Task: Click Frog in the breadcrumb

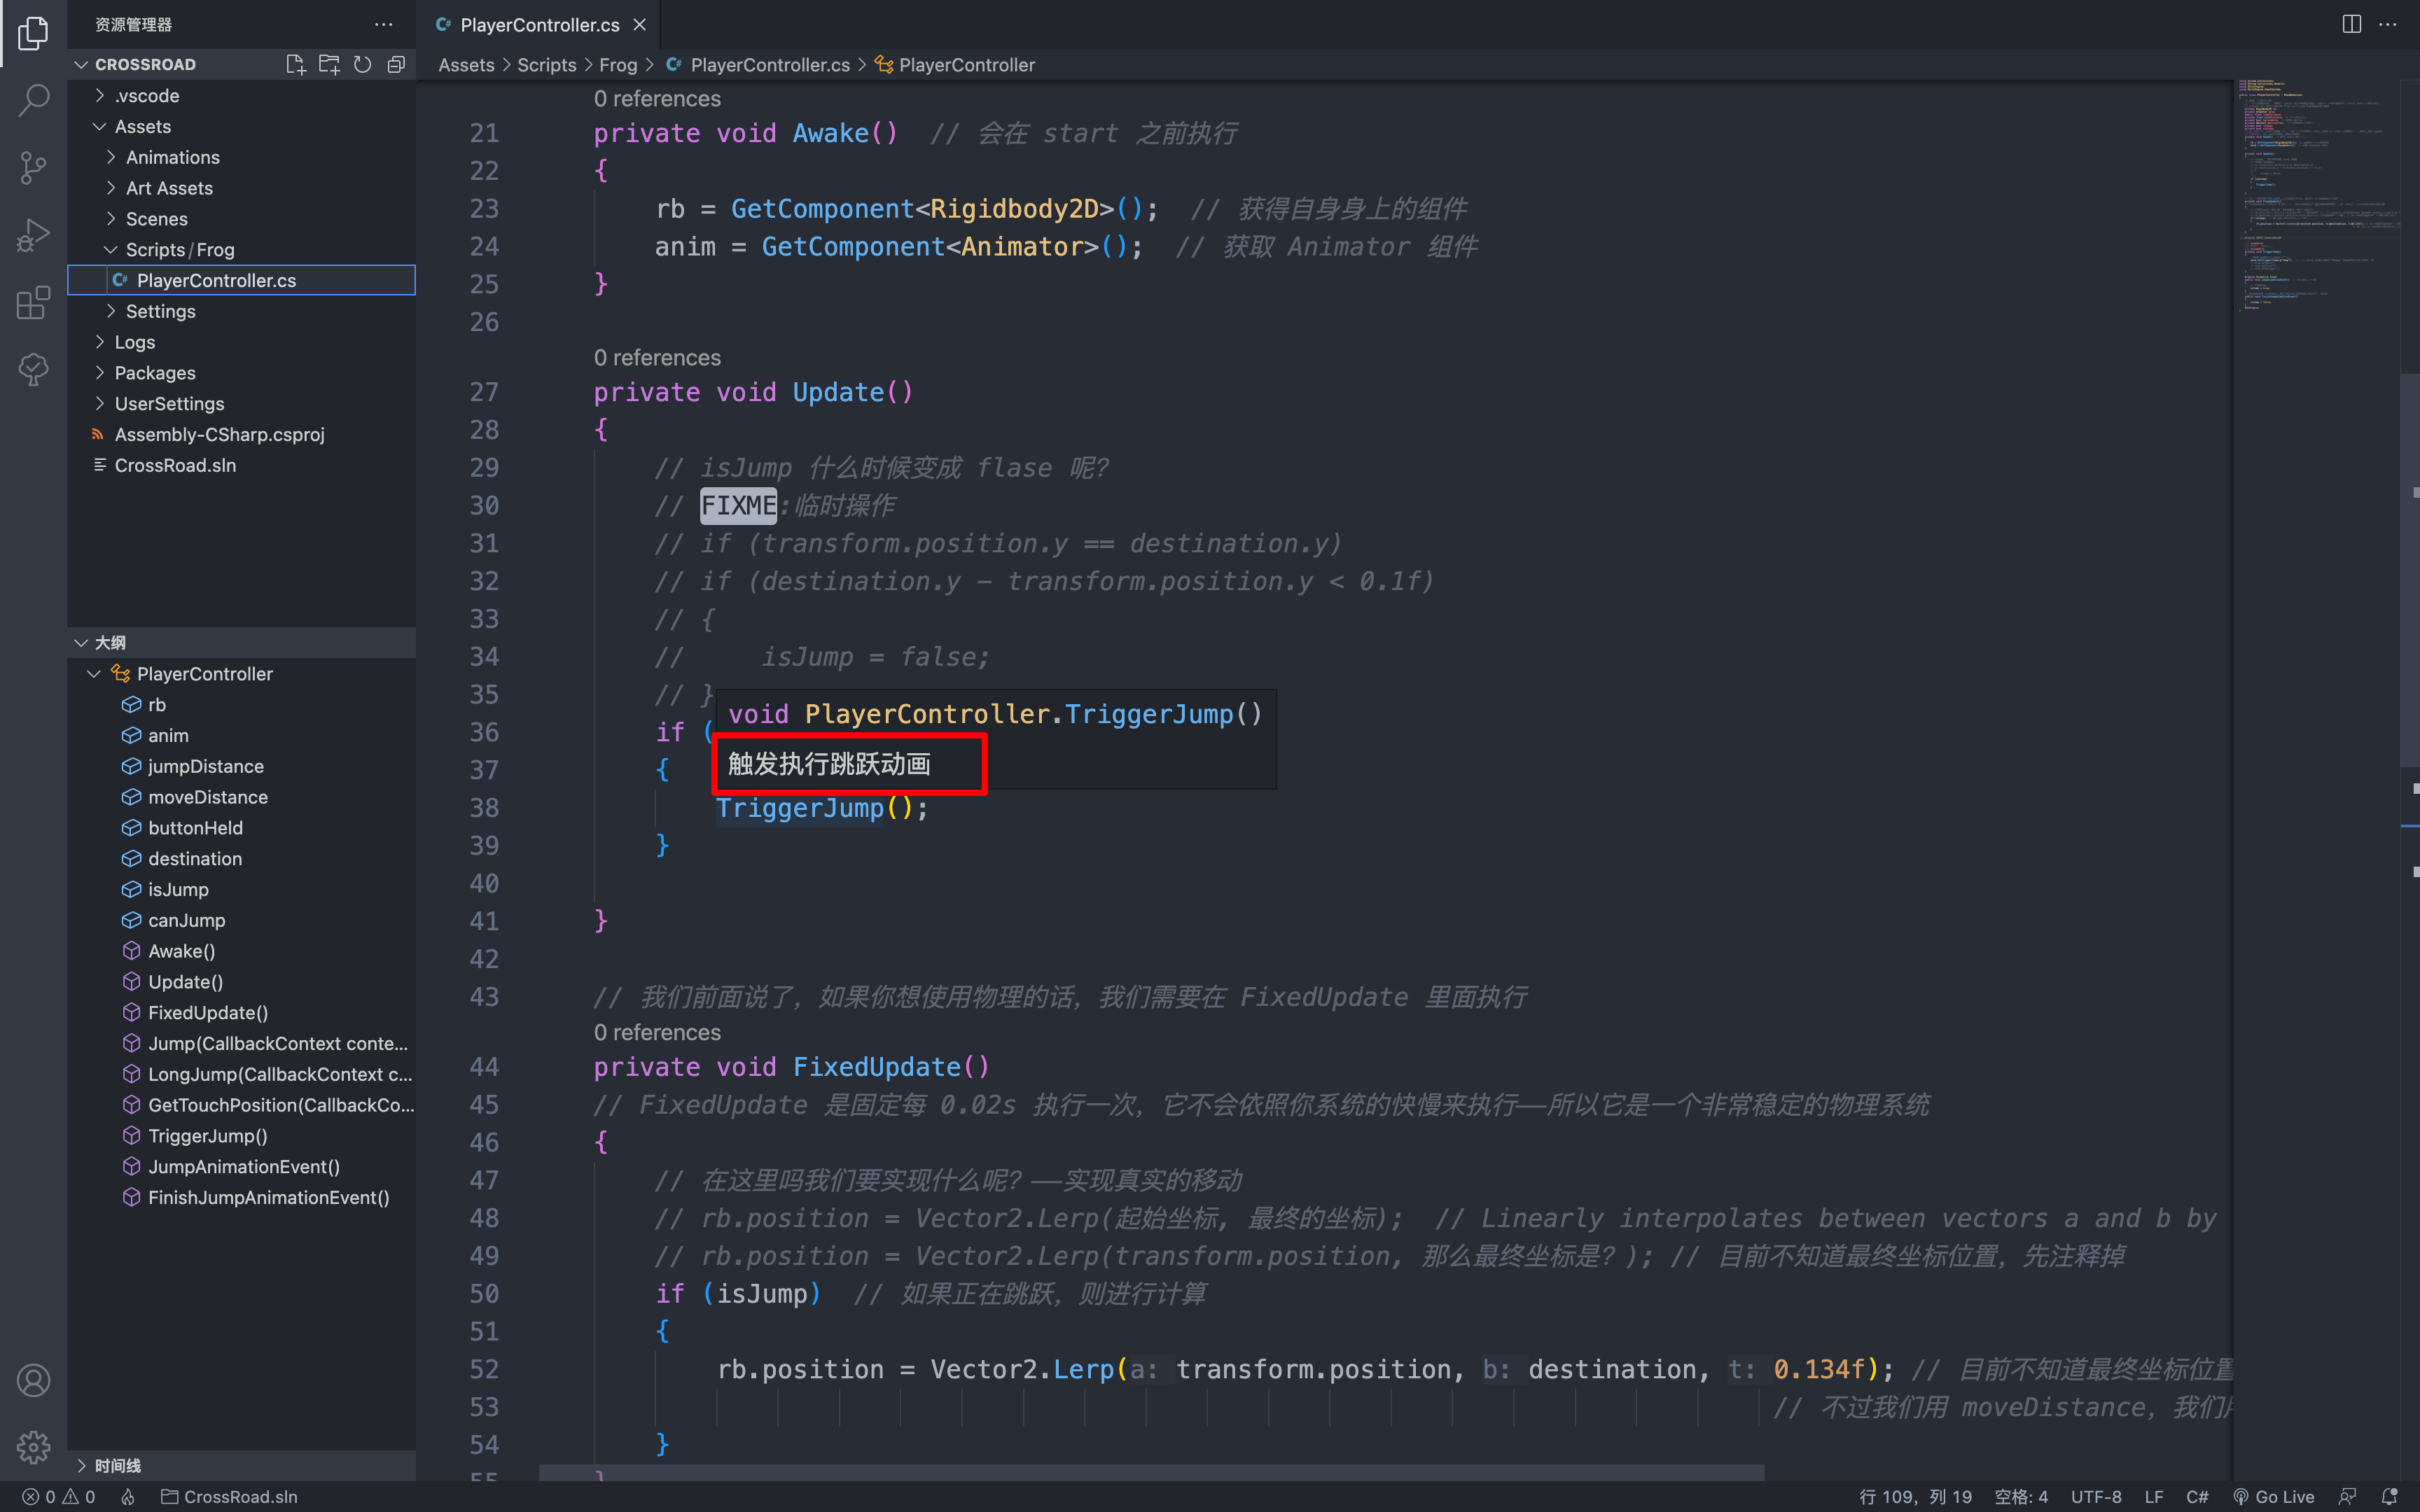Action: 618,65
